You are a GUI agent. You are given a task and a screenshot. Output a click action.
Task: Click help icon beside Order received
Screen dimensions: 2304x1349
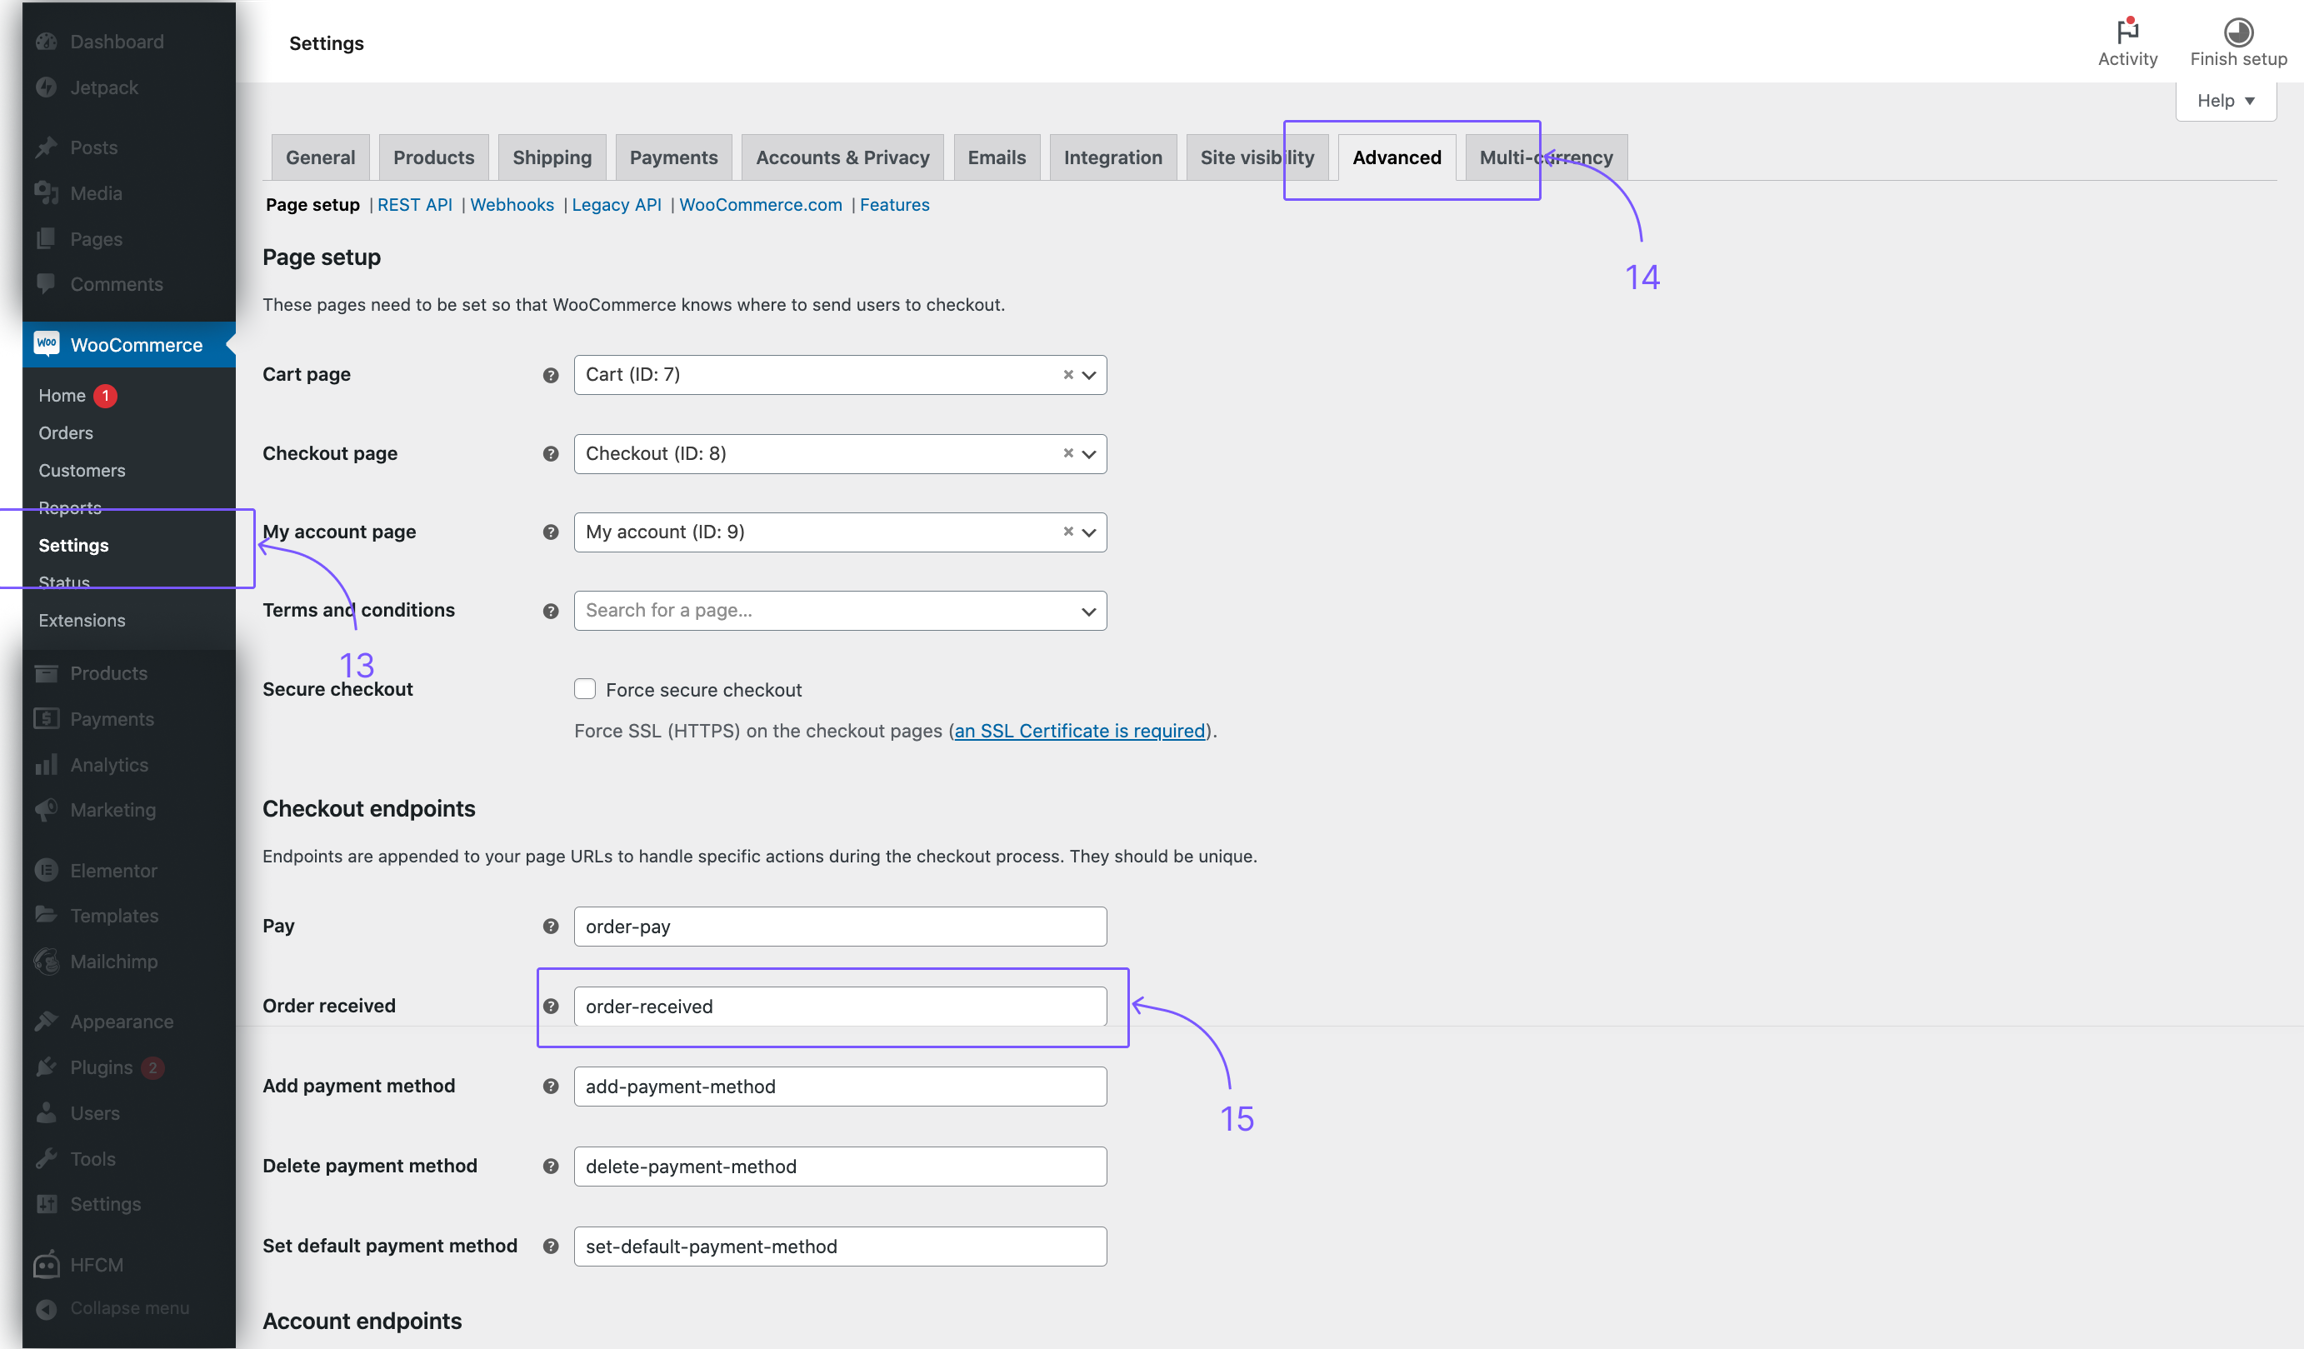550,1006
